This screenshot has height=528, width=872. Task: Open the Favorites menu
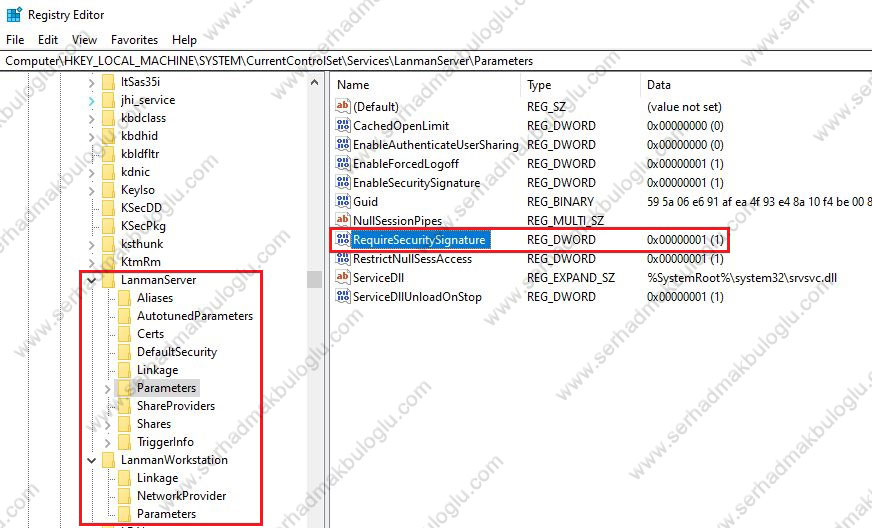134,40
